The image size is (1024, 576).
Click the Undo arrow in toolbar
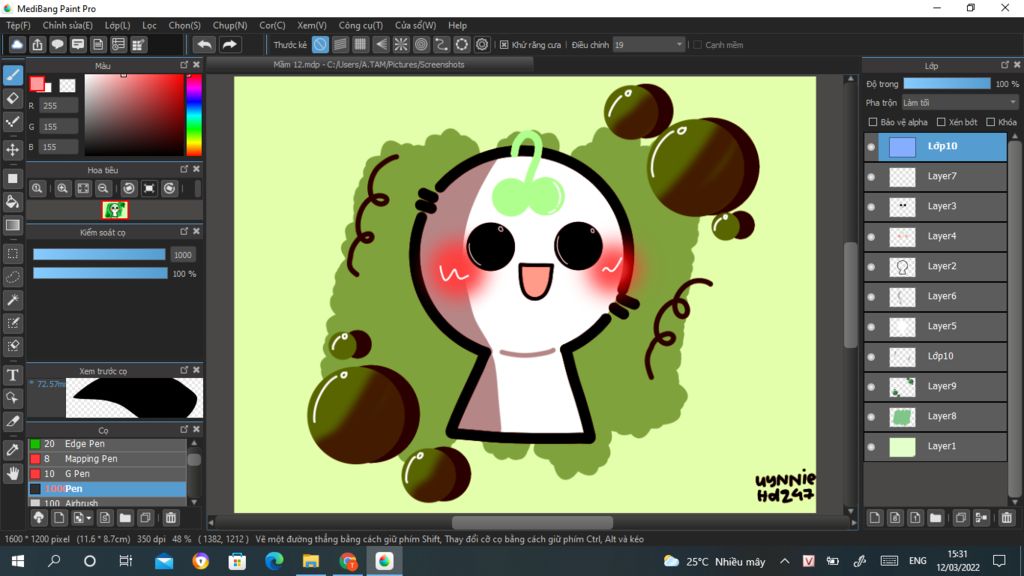[204, 44]
